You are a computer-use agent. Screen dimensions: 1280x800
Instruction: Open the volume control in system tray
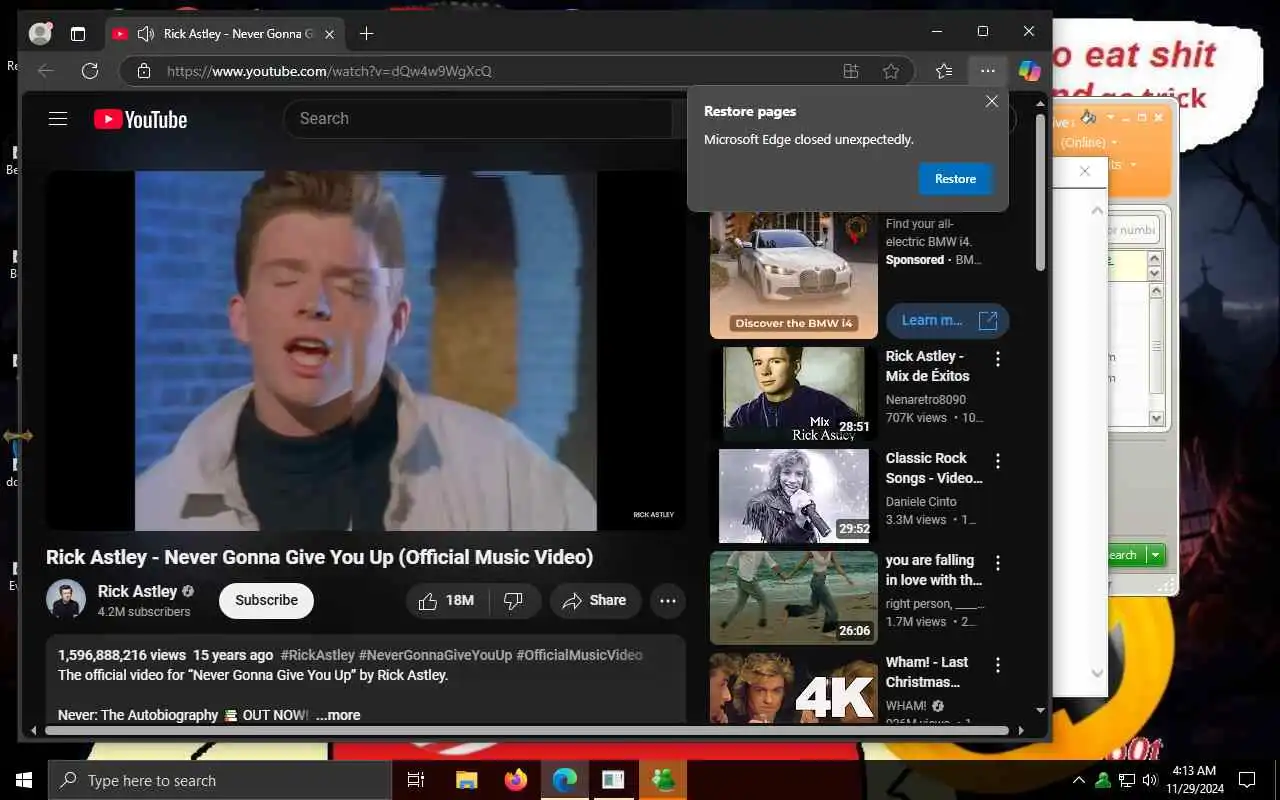pos(1150,780)
